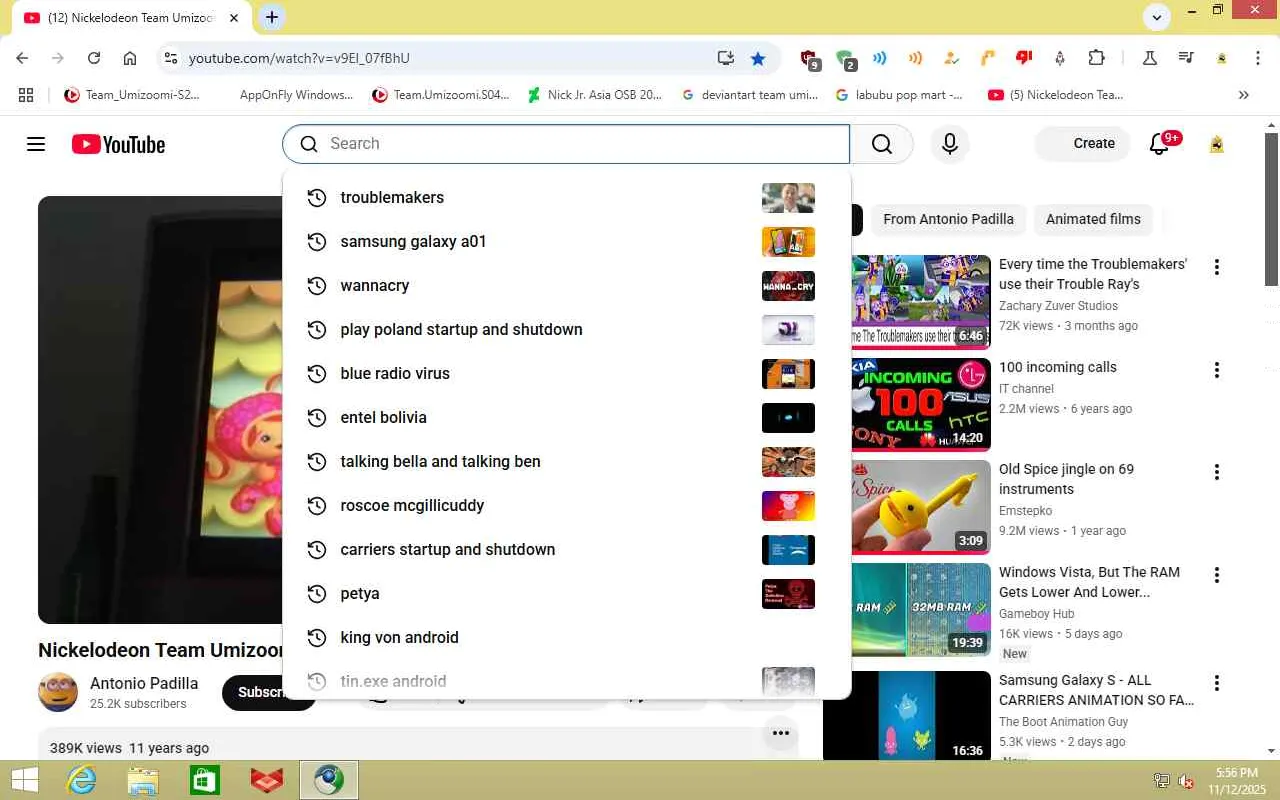The image size is (1280, 800).
Task: Open 'Antonio Padilla' channel name link
Action: click(144, 684)
